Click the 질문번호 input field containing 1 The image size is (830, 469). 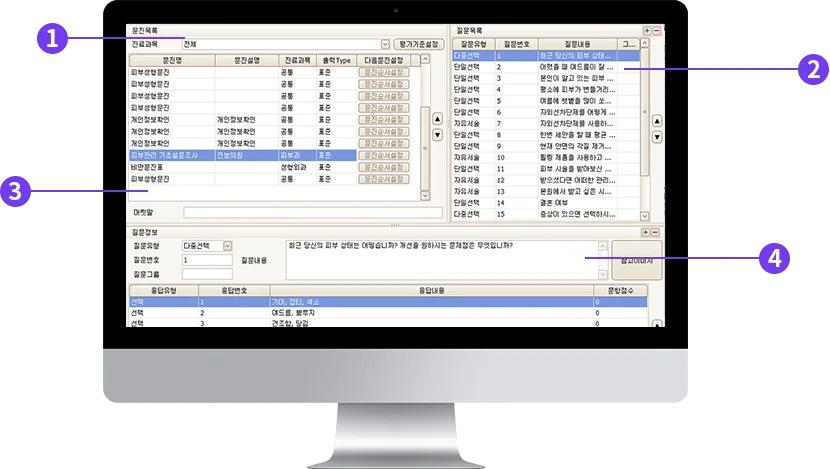(x=207, y=260)
